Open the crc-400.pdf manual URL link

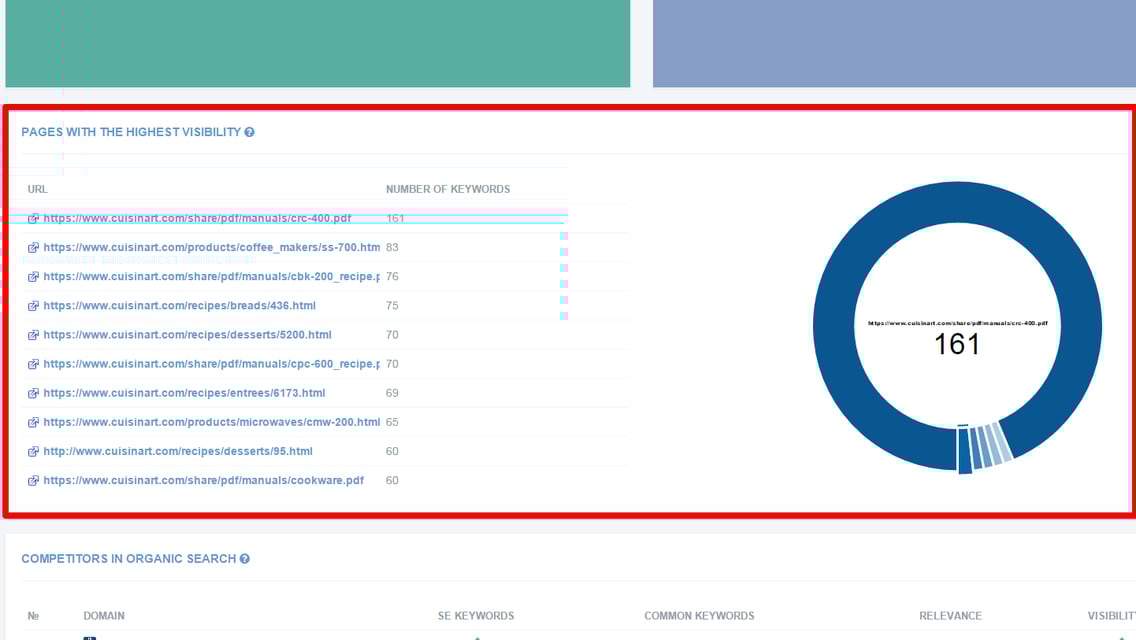195,218
